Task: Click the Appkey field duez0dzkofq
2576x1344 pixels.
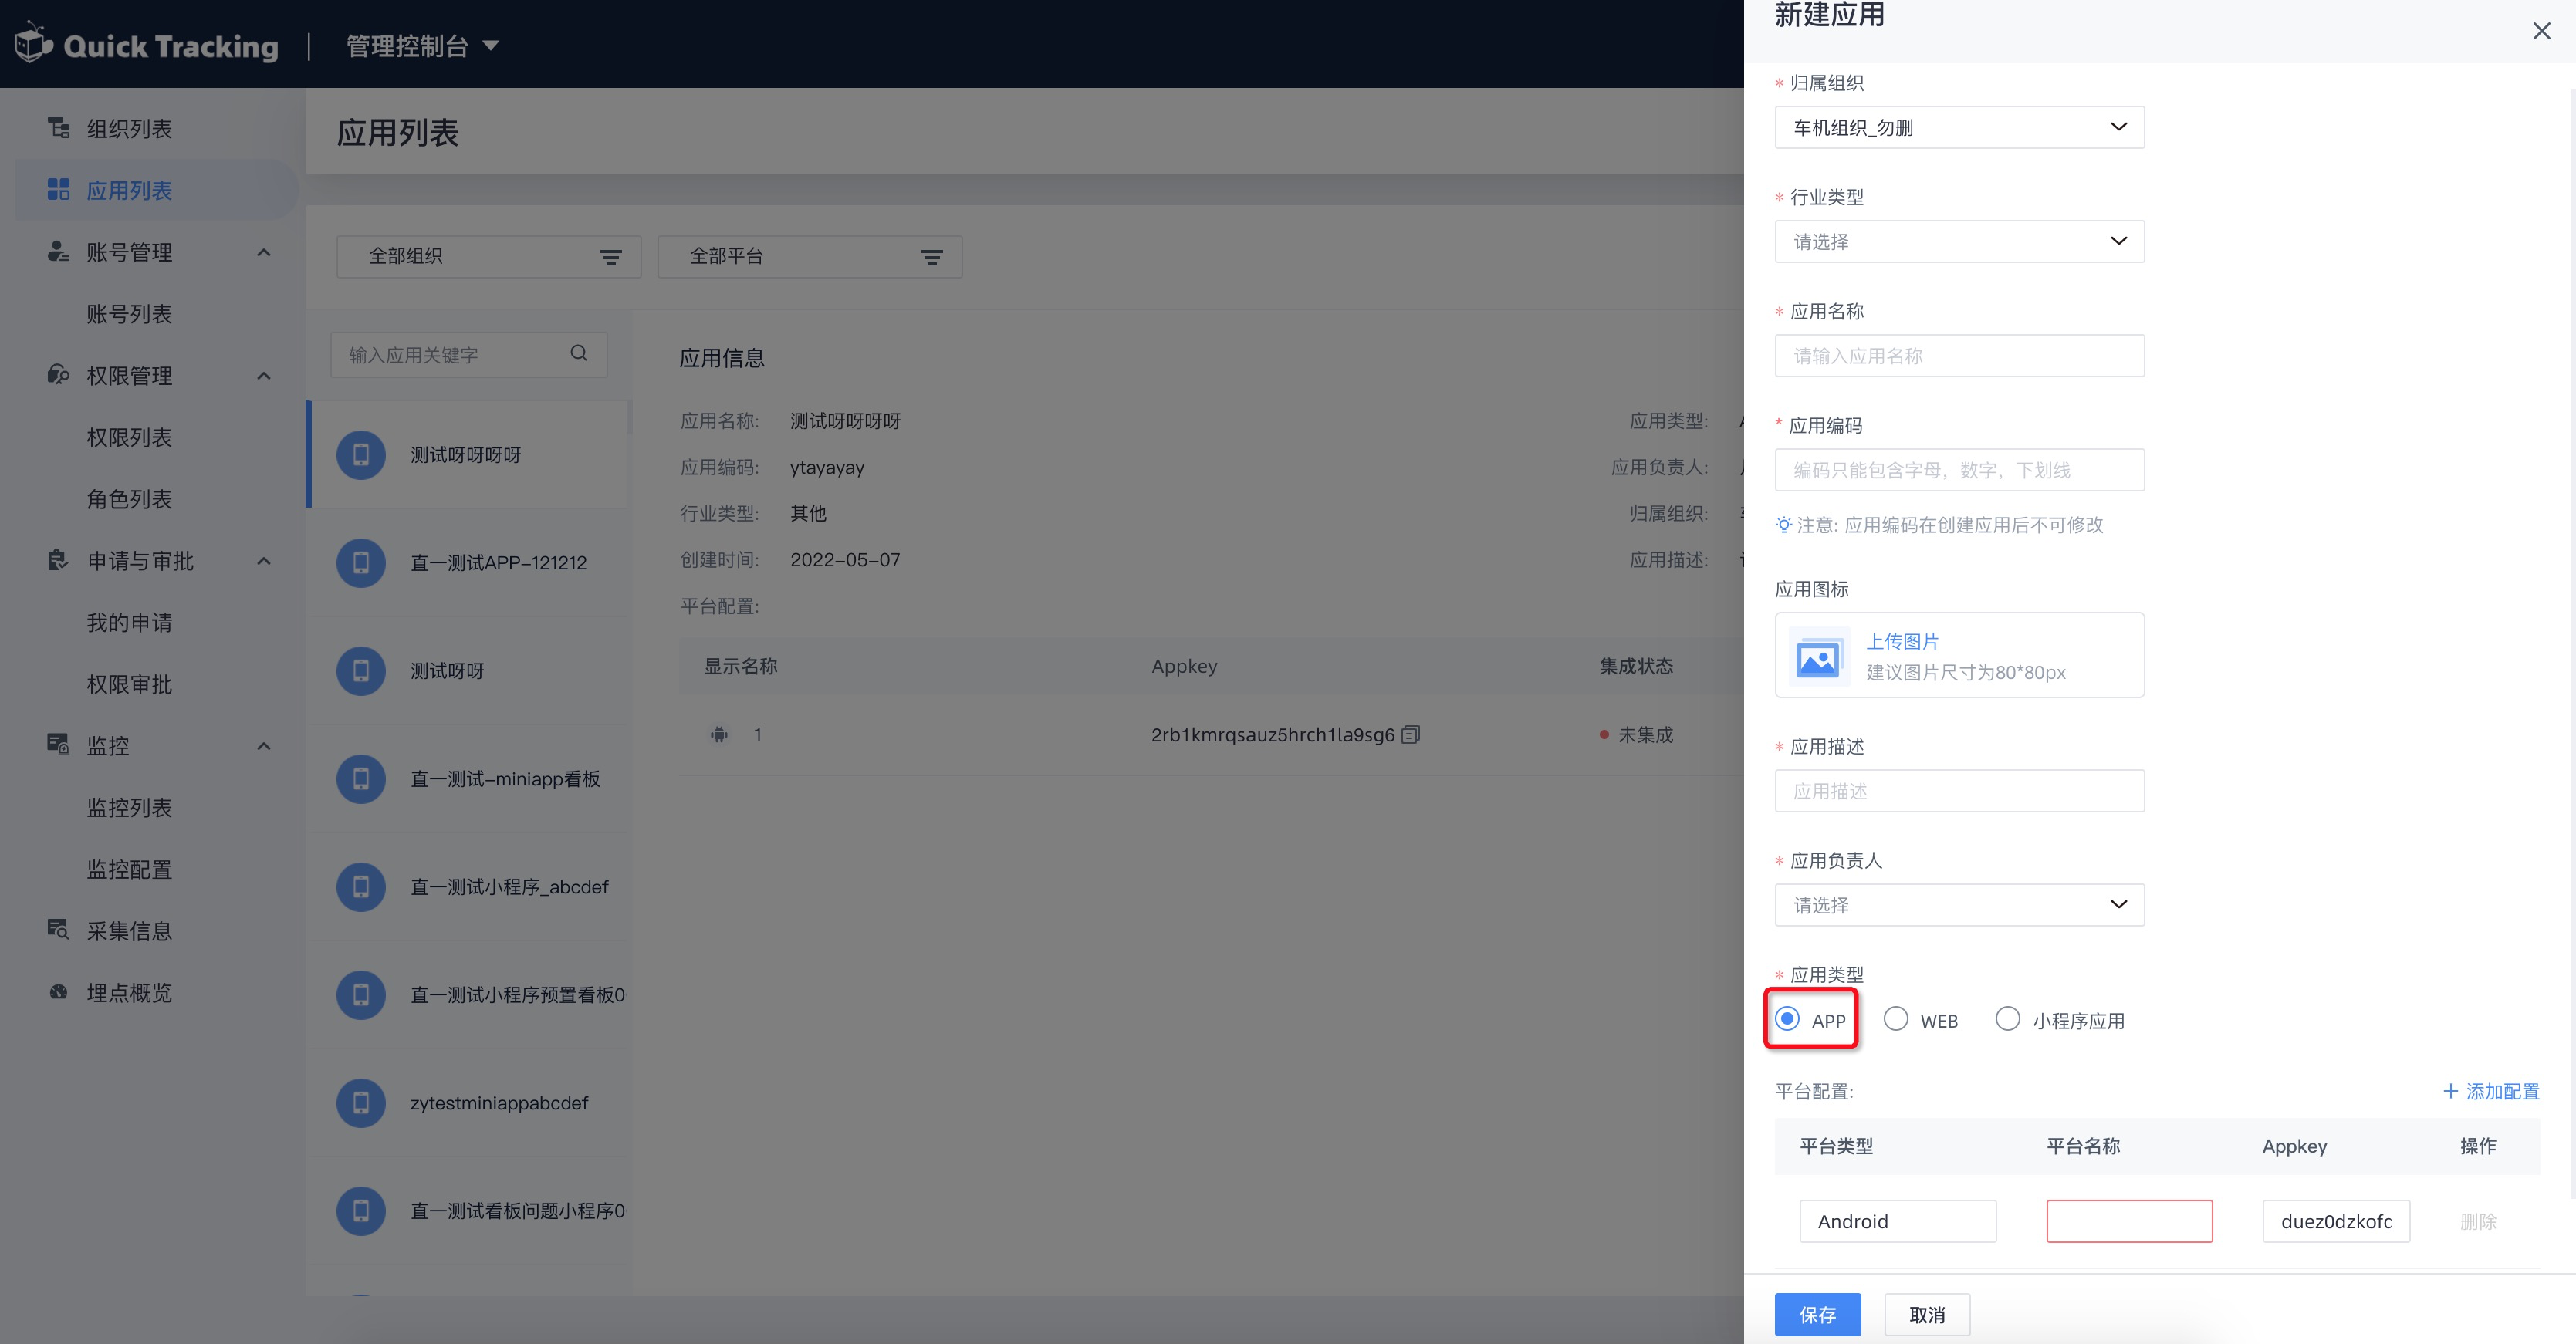Action: (x=2336, y=1221)
